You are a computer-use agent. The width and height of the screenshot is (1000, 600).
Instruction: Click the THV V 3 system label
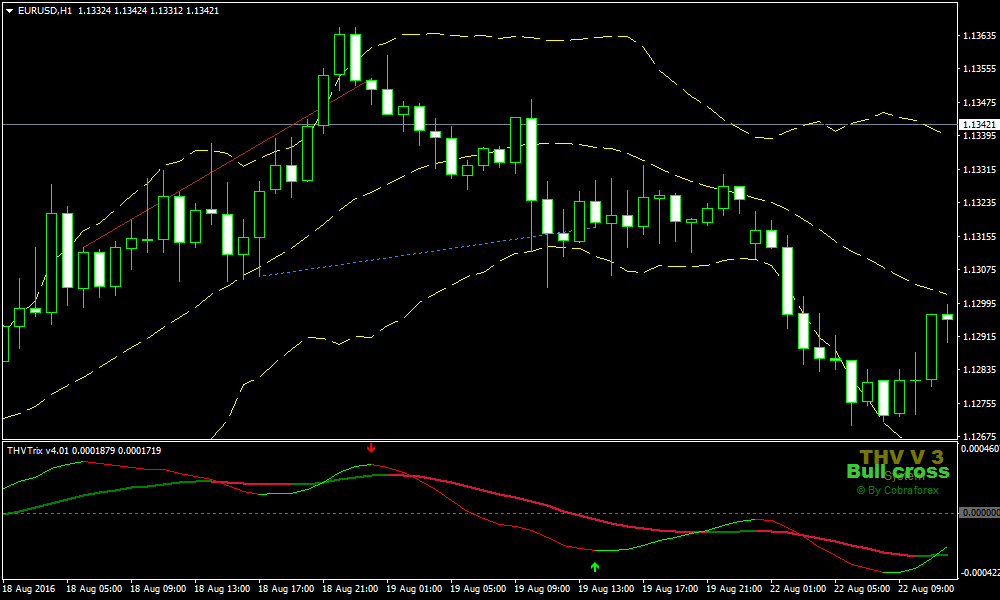pyautogui.click(x=901, y=456)
